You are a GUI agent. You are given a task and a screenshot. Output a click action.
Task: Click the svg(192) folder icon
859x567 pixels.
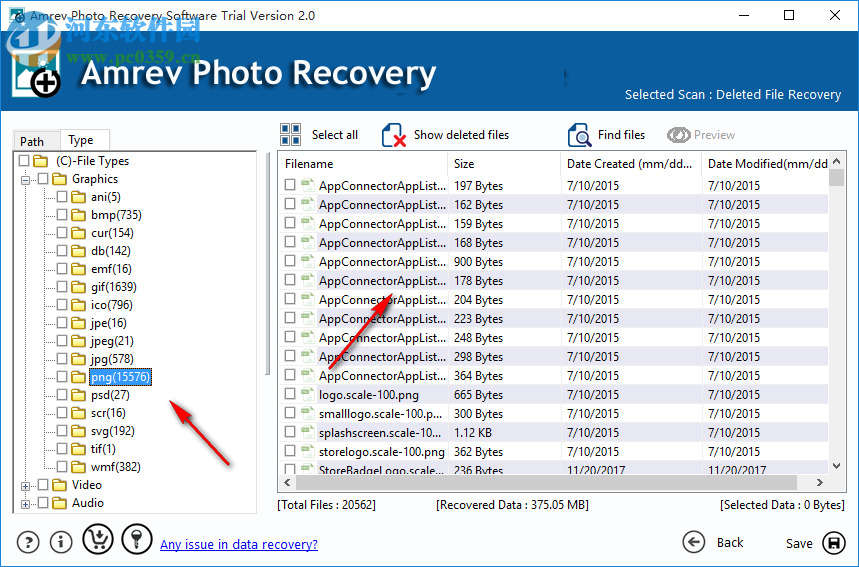tap(79, 431)
